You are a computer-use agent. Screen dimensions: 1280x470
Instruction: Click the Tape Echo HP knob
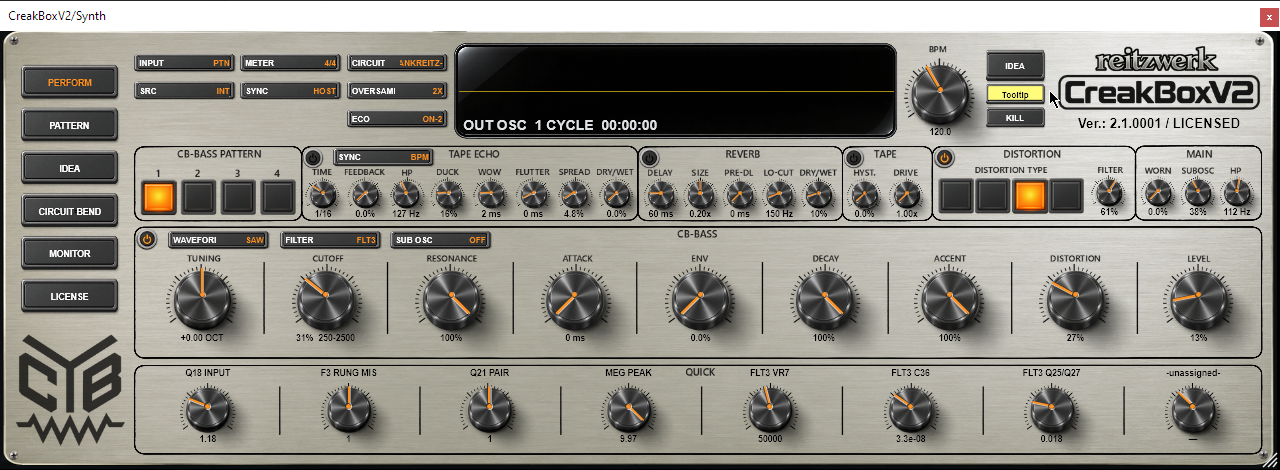pyautogui.click(x=407, y=193)
